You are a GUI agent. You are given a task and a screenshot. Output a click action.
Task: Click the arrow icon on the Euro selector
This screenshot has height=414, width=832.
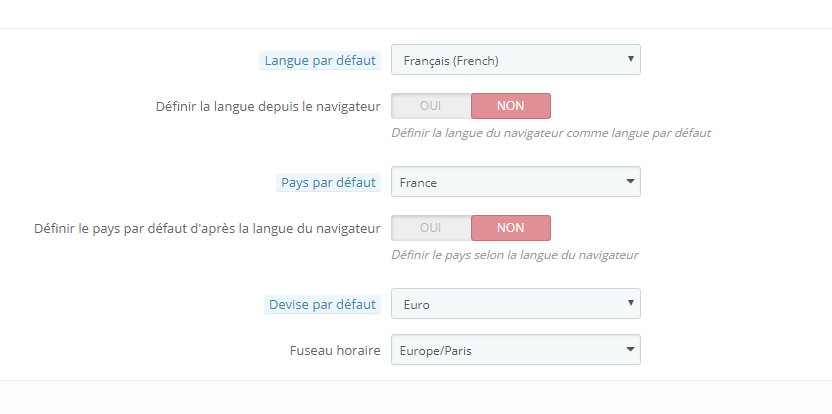630,302
